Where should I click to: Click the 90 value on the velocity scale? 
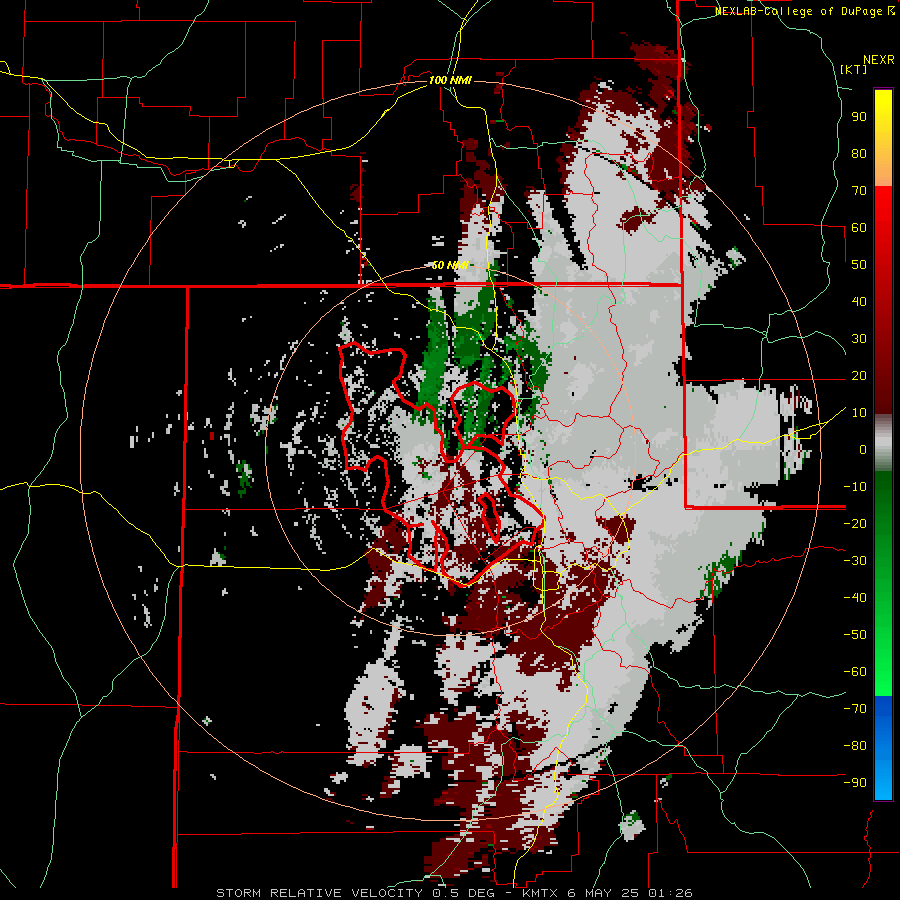(x=859, y=117)
